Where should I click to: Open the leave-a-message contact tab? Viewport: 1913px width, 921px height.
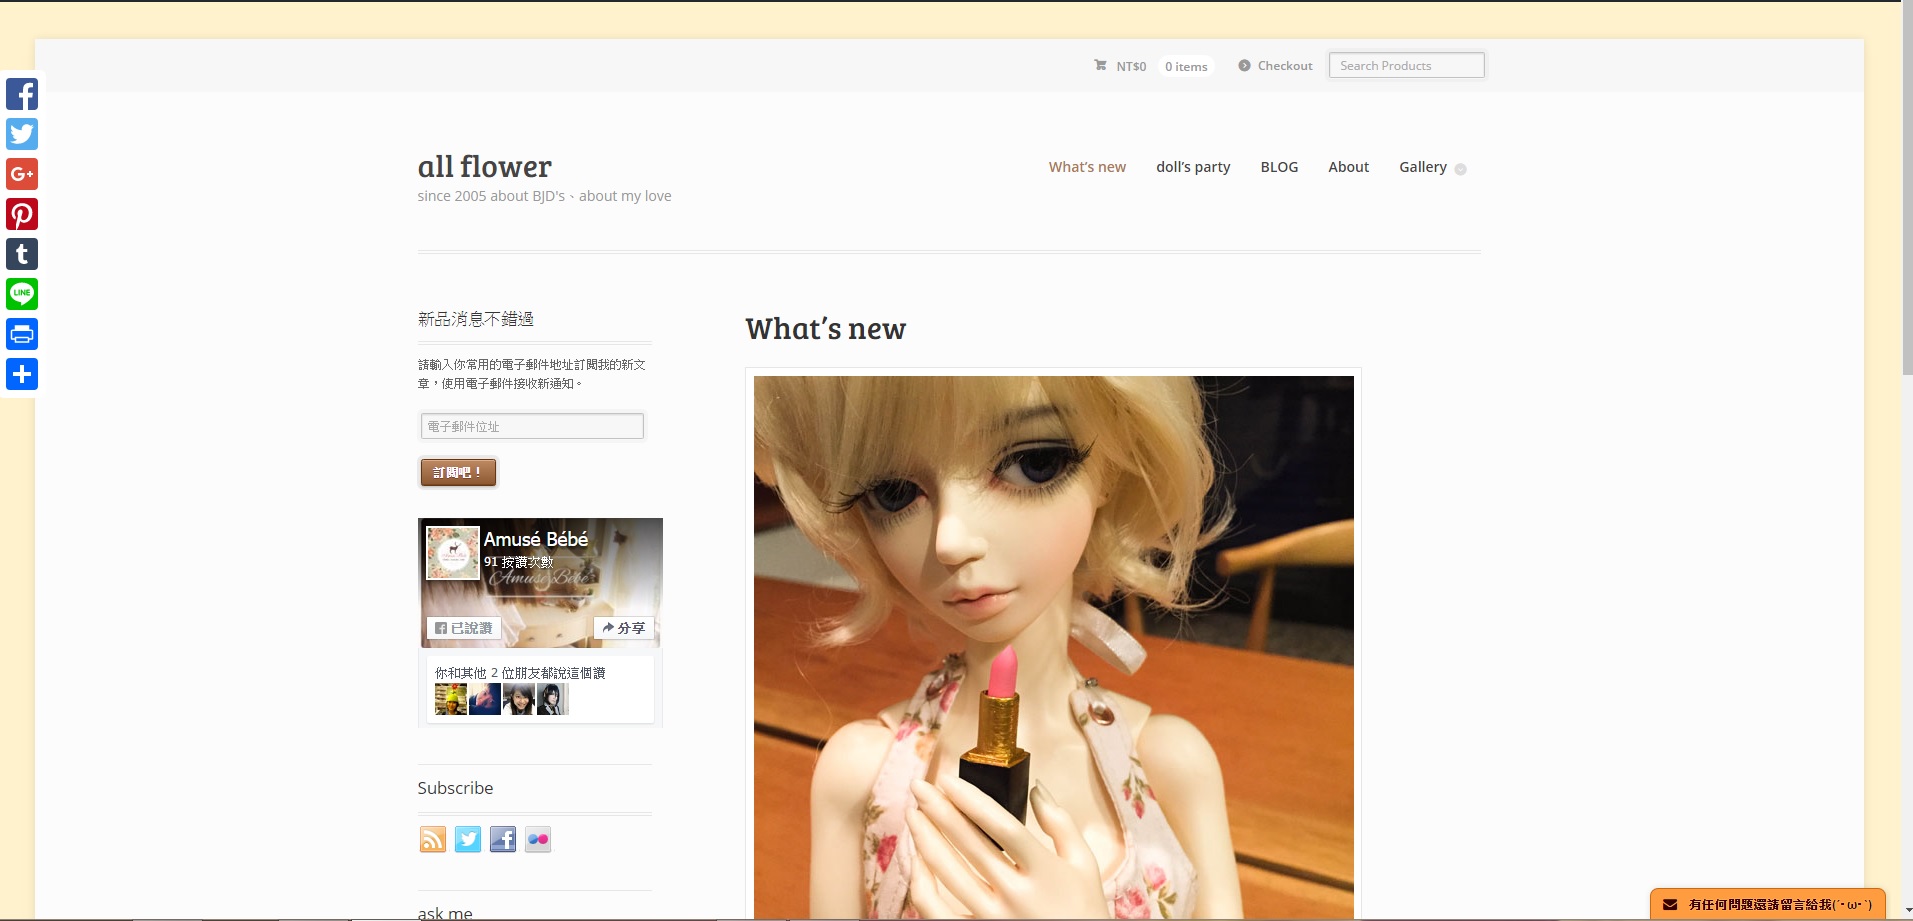click(1767, 904)
